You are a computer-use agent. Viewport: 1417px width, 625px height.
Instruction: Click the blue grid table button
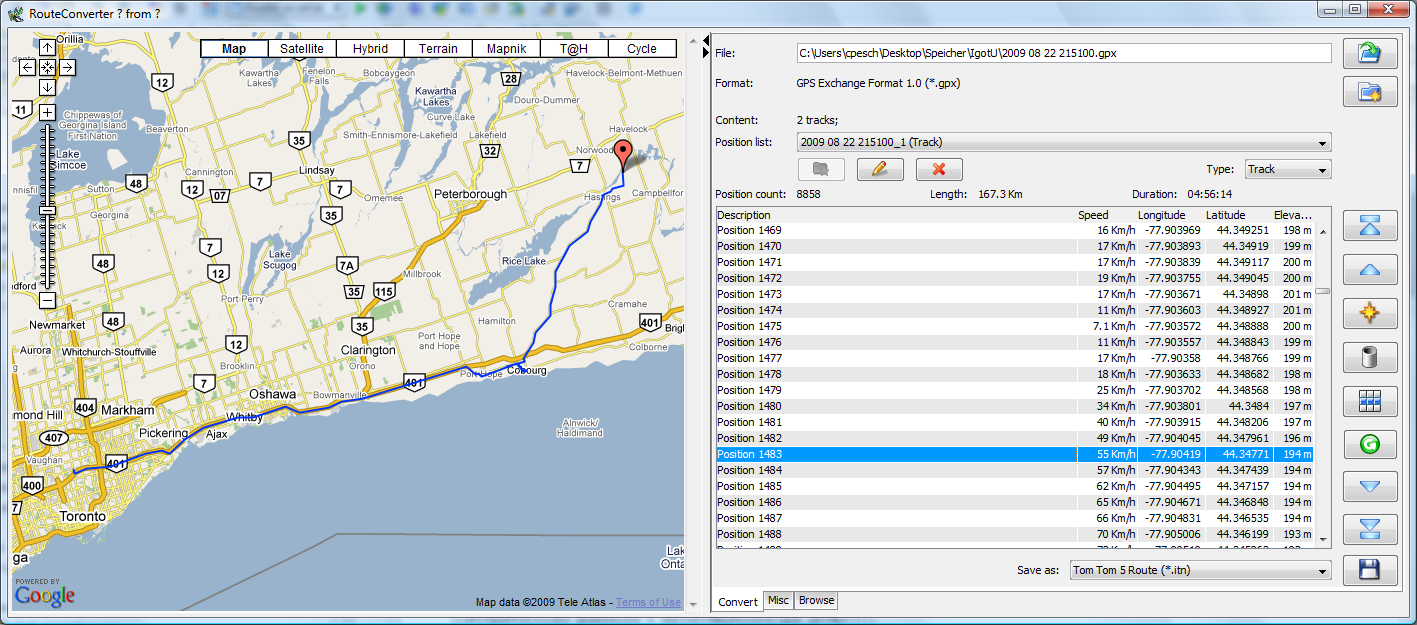click(x=1370, y=401)
